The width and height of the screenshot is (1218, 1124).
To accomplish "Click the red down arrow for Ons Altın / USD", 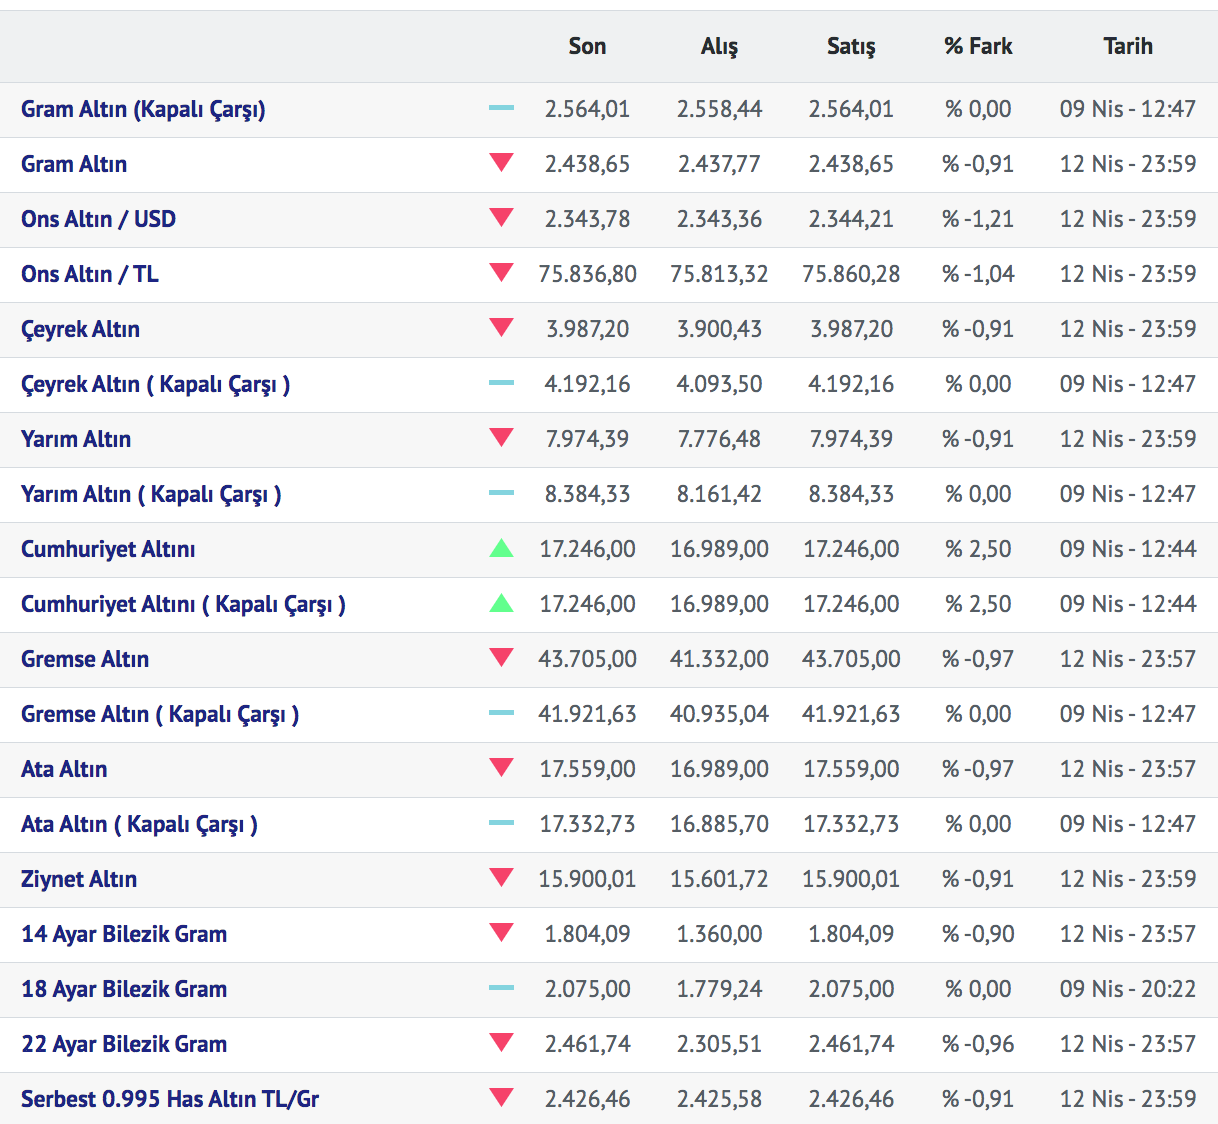I will [501, 217].
